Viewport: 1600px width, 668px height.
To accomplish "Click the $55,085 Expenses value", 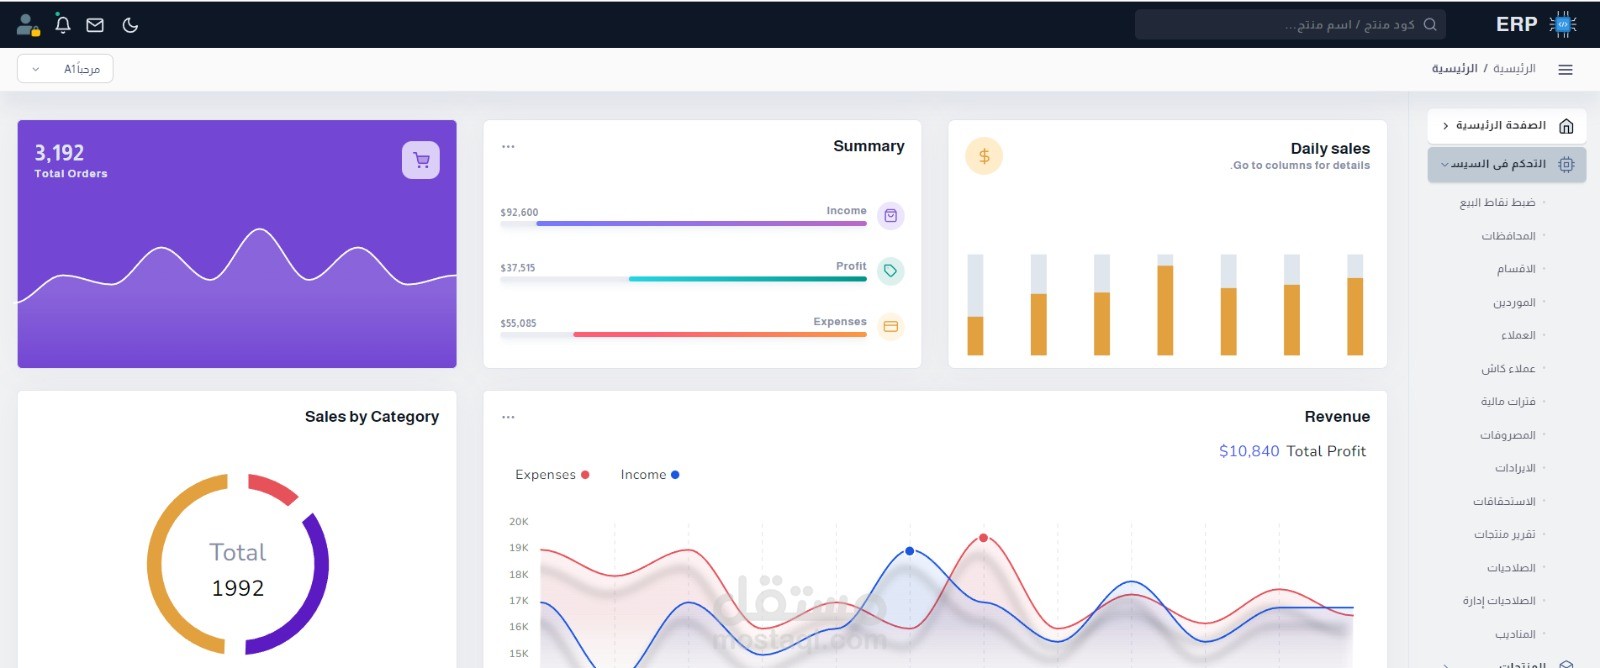I will click(x=518, y=323).
